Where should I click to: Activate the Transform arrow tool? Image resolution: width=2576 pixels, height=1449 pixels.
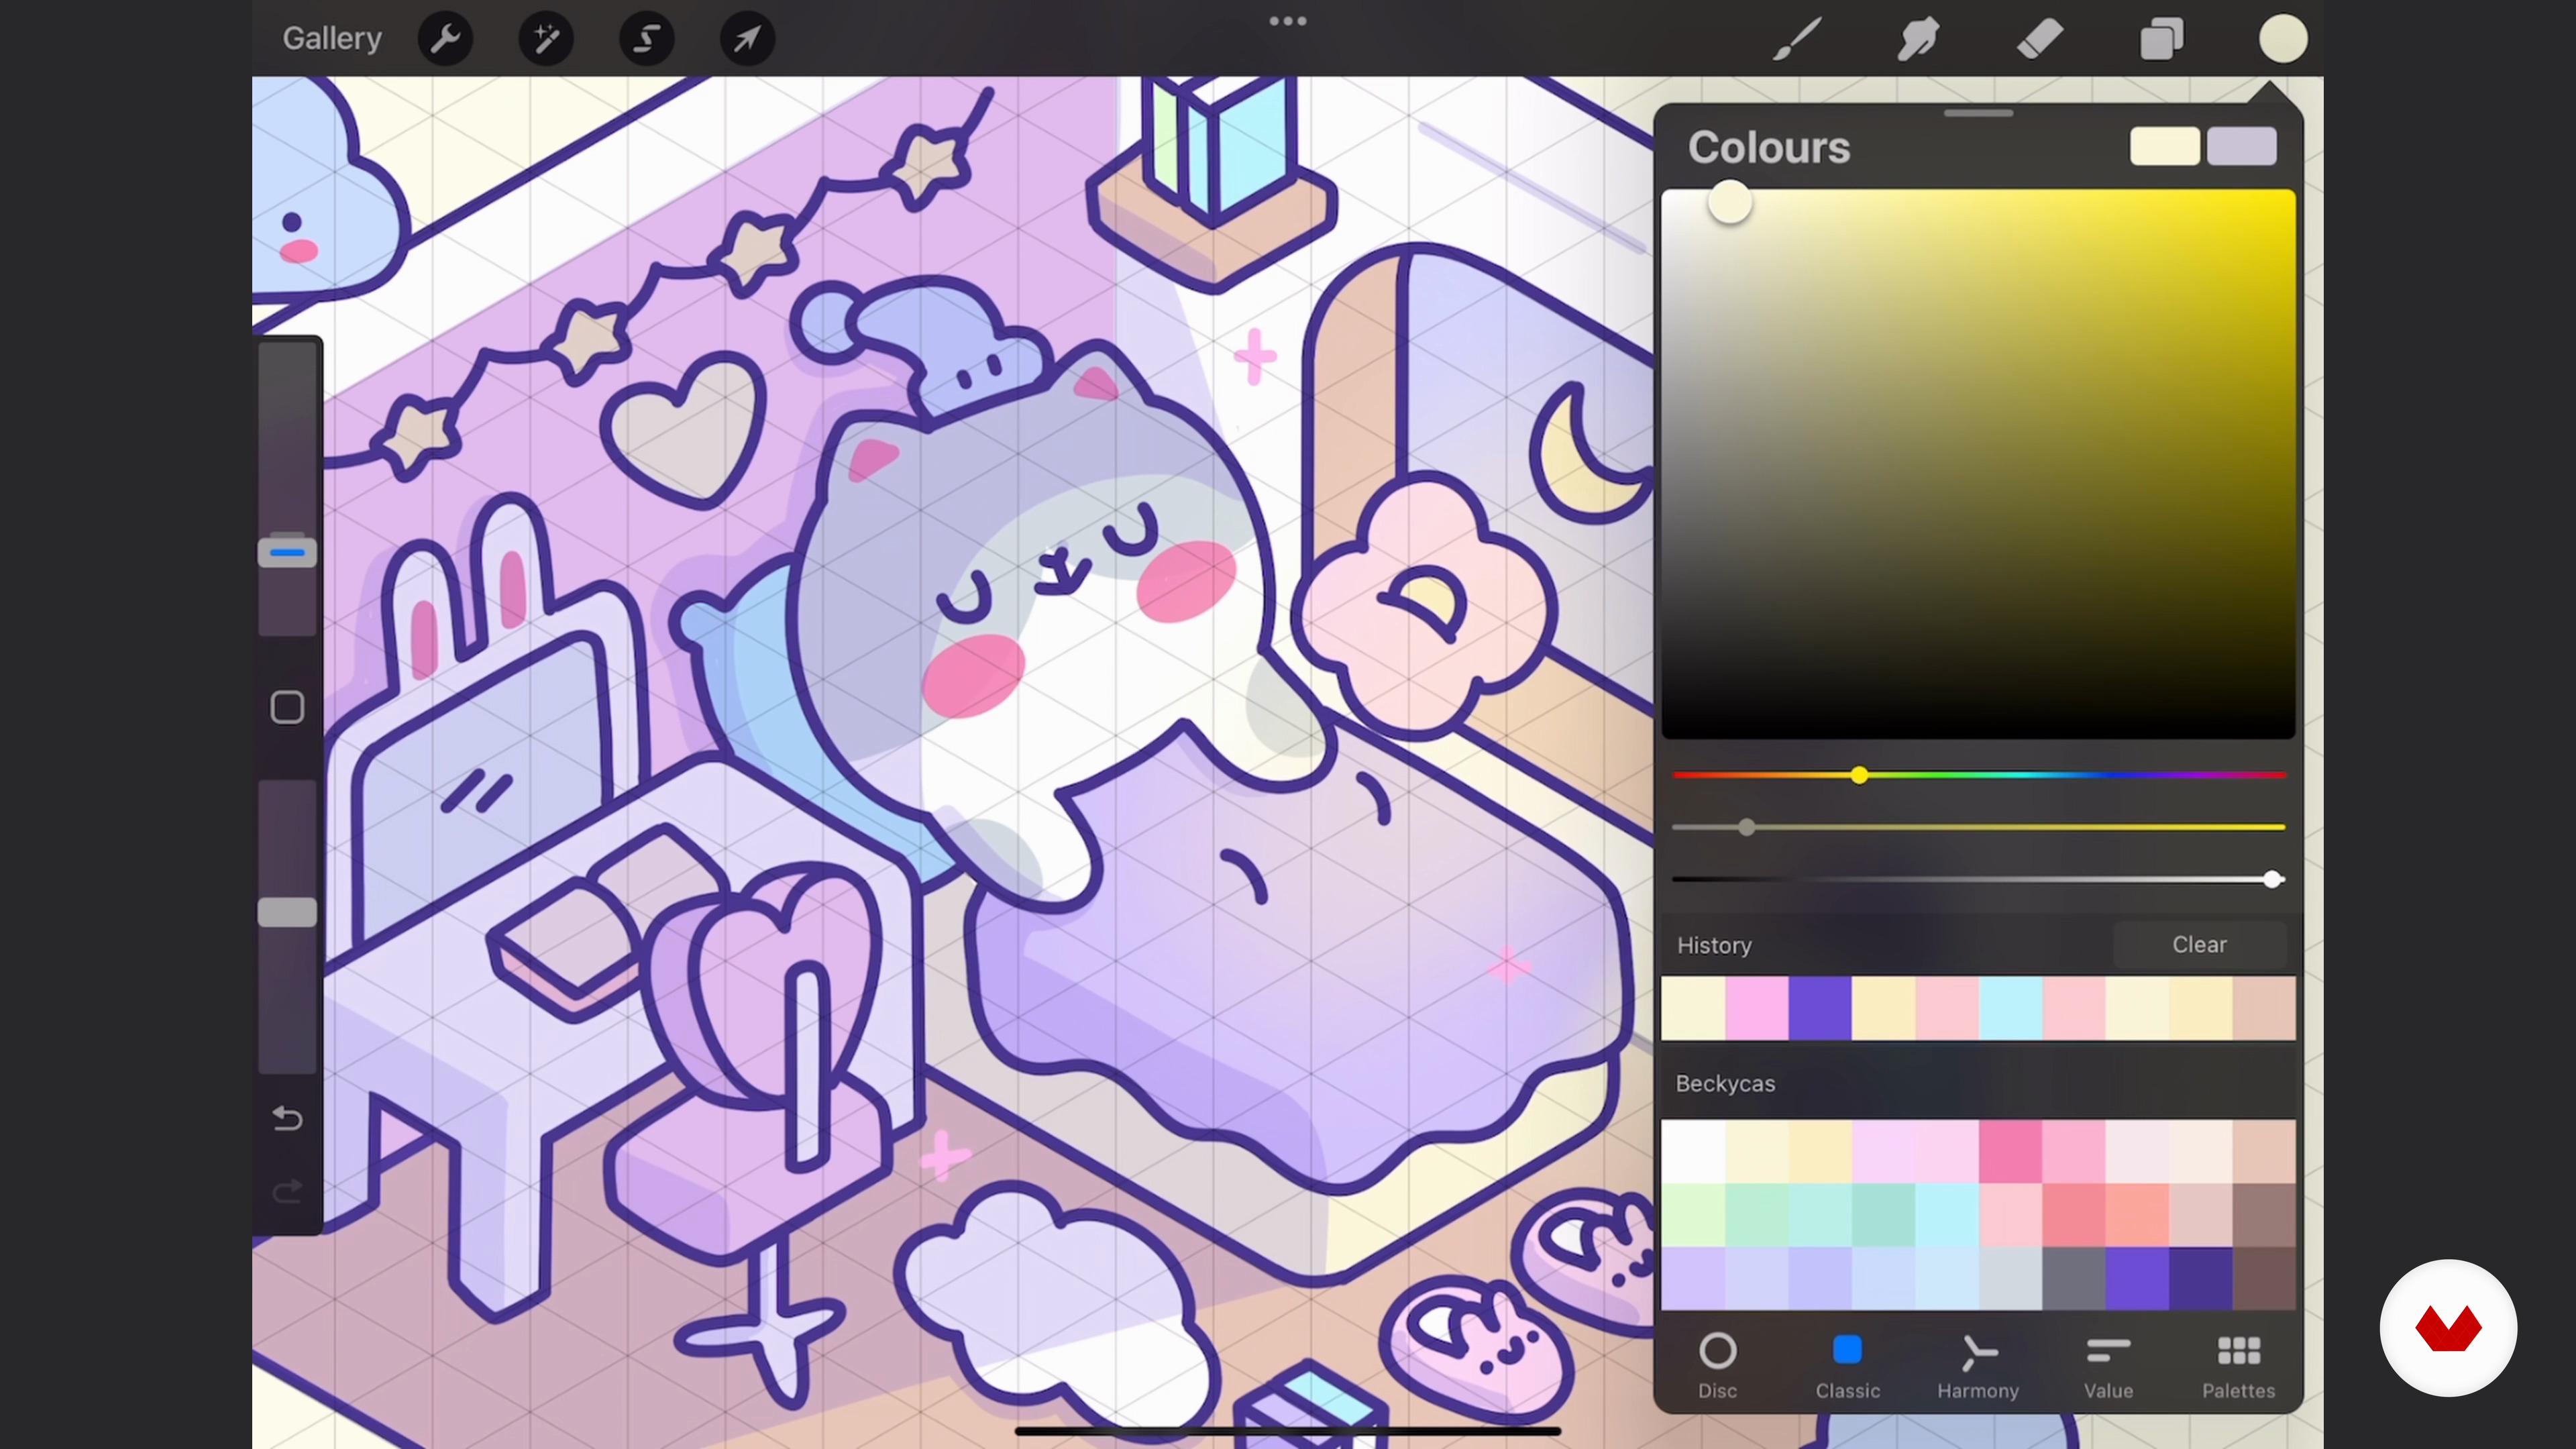[x=747, y=39]
